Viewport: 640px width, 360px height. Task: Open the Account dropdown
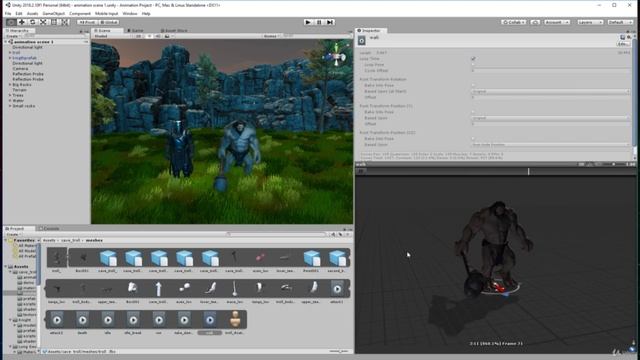(x=557, y=22)
